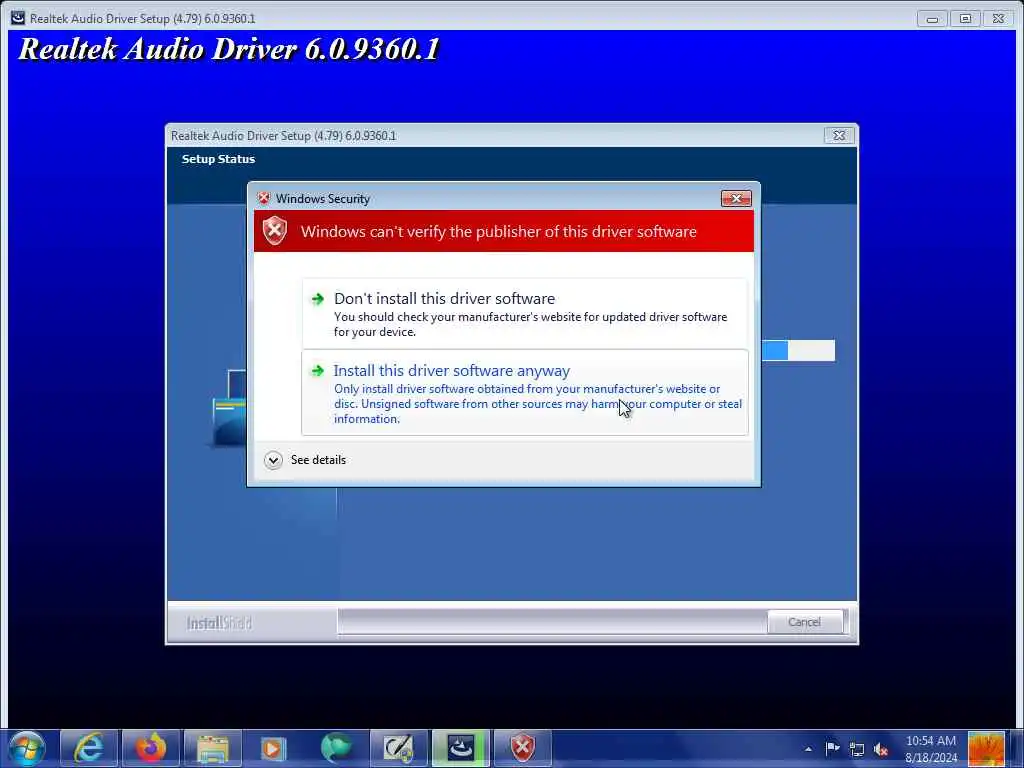The height and width of the screenshot is (768, 1024).
Task: Show hidden tray icons arrow
Action: pyautogui.click(x=808, y=749)
